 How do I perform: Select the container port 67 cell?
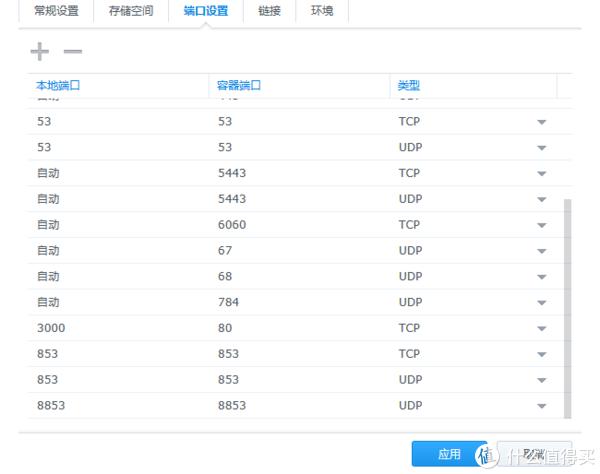pos(225,251)
